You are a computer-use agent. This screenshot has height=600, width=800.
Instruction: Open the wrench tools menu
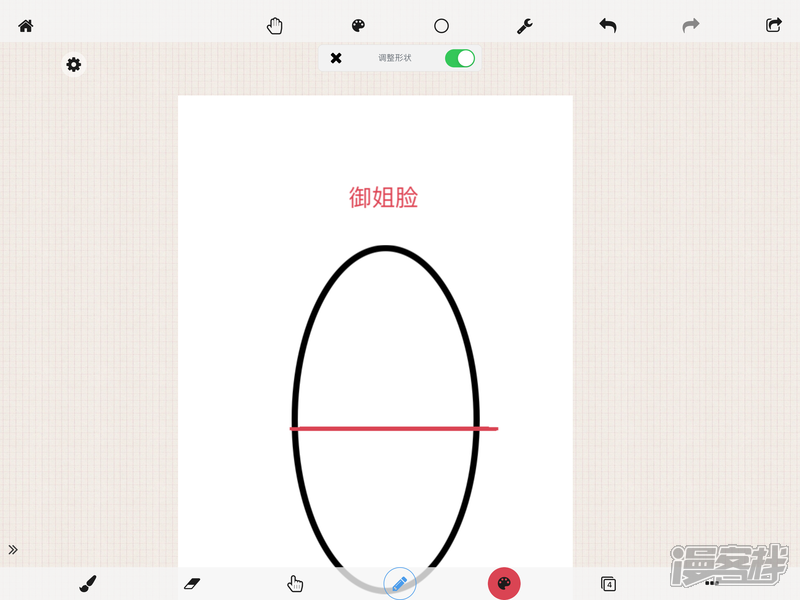(524, 26)
